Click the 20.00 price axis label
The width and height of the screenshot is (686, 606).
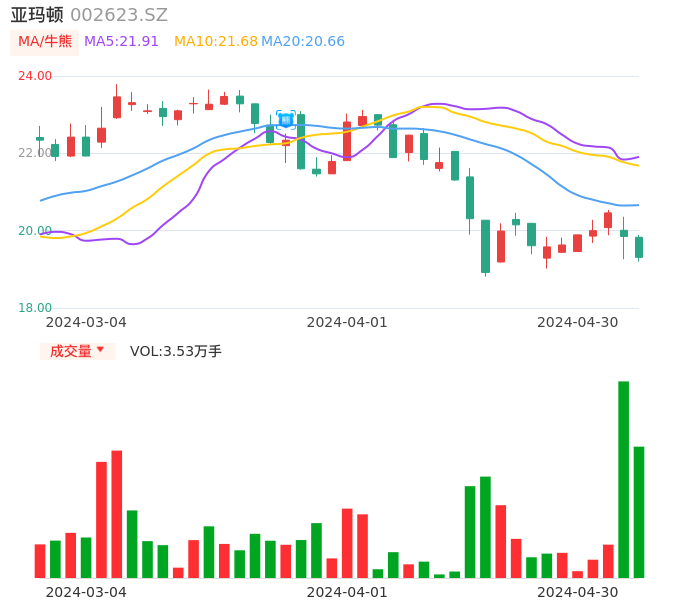[35, 231]
